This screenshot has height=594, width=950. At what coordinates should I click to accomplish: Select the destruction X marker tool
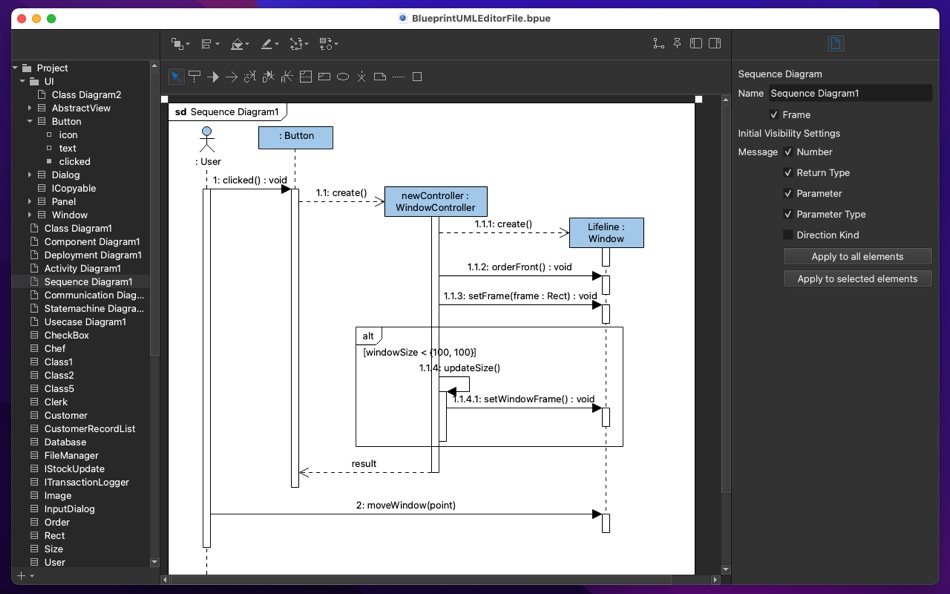point(361,77)
